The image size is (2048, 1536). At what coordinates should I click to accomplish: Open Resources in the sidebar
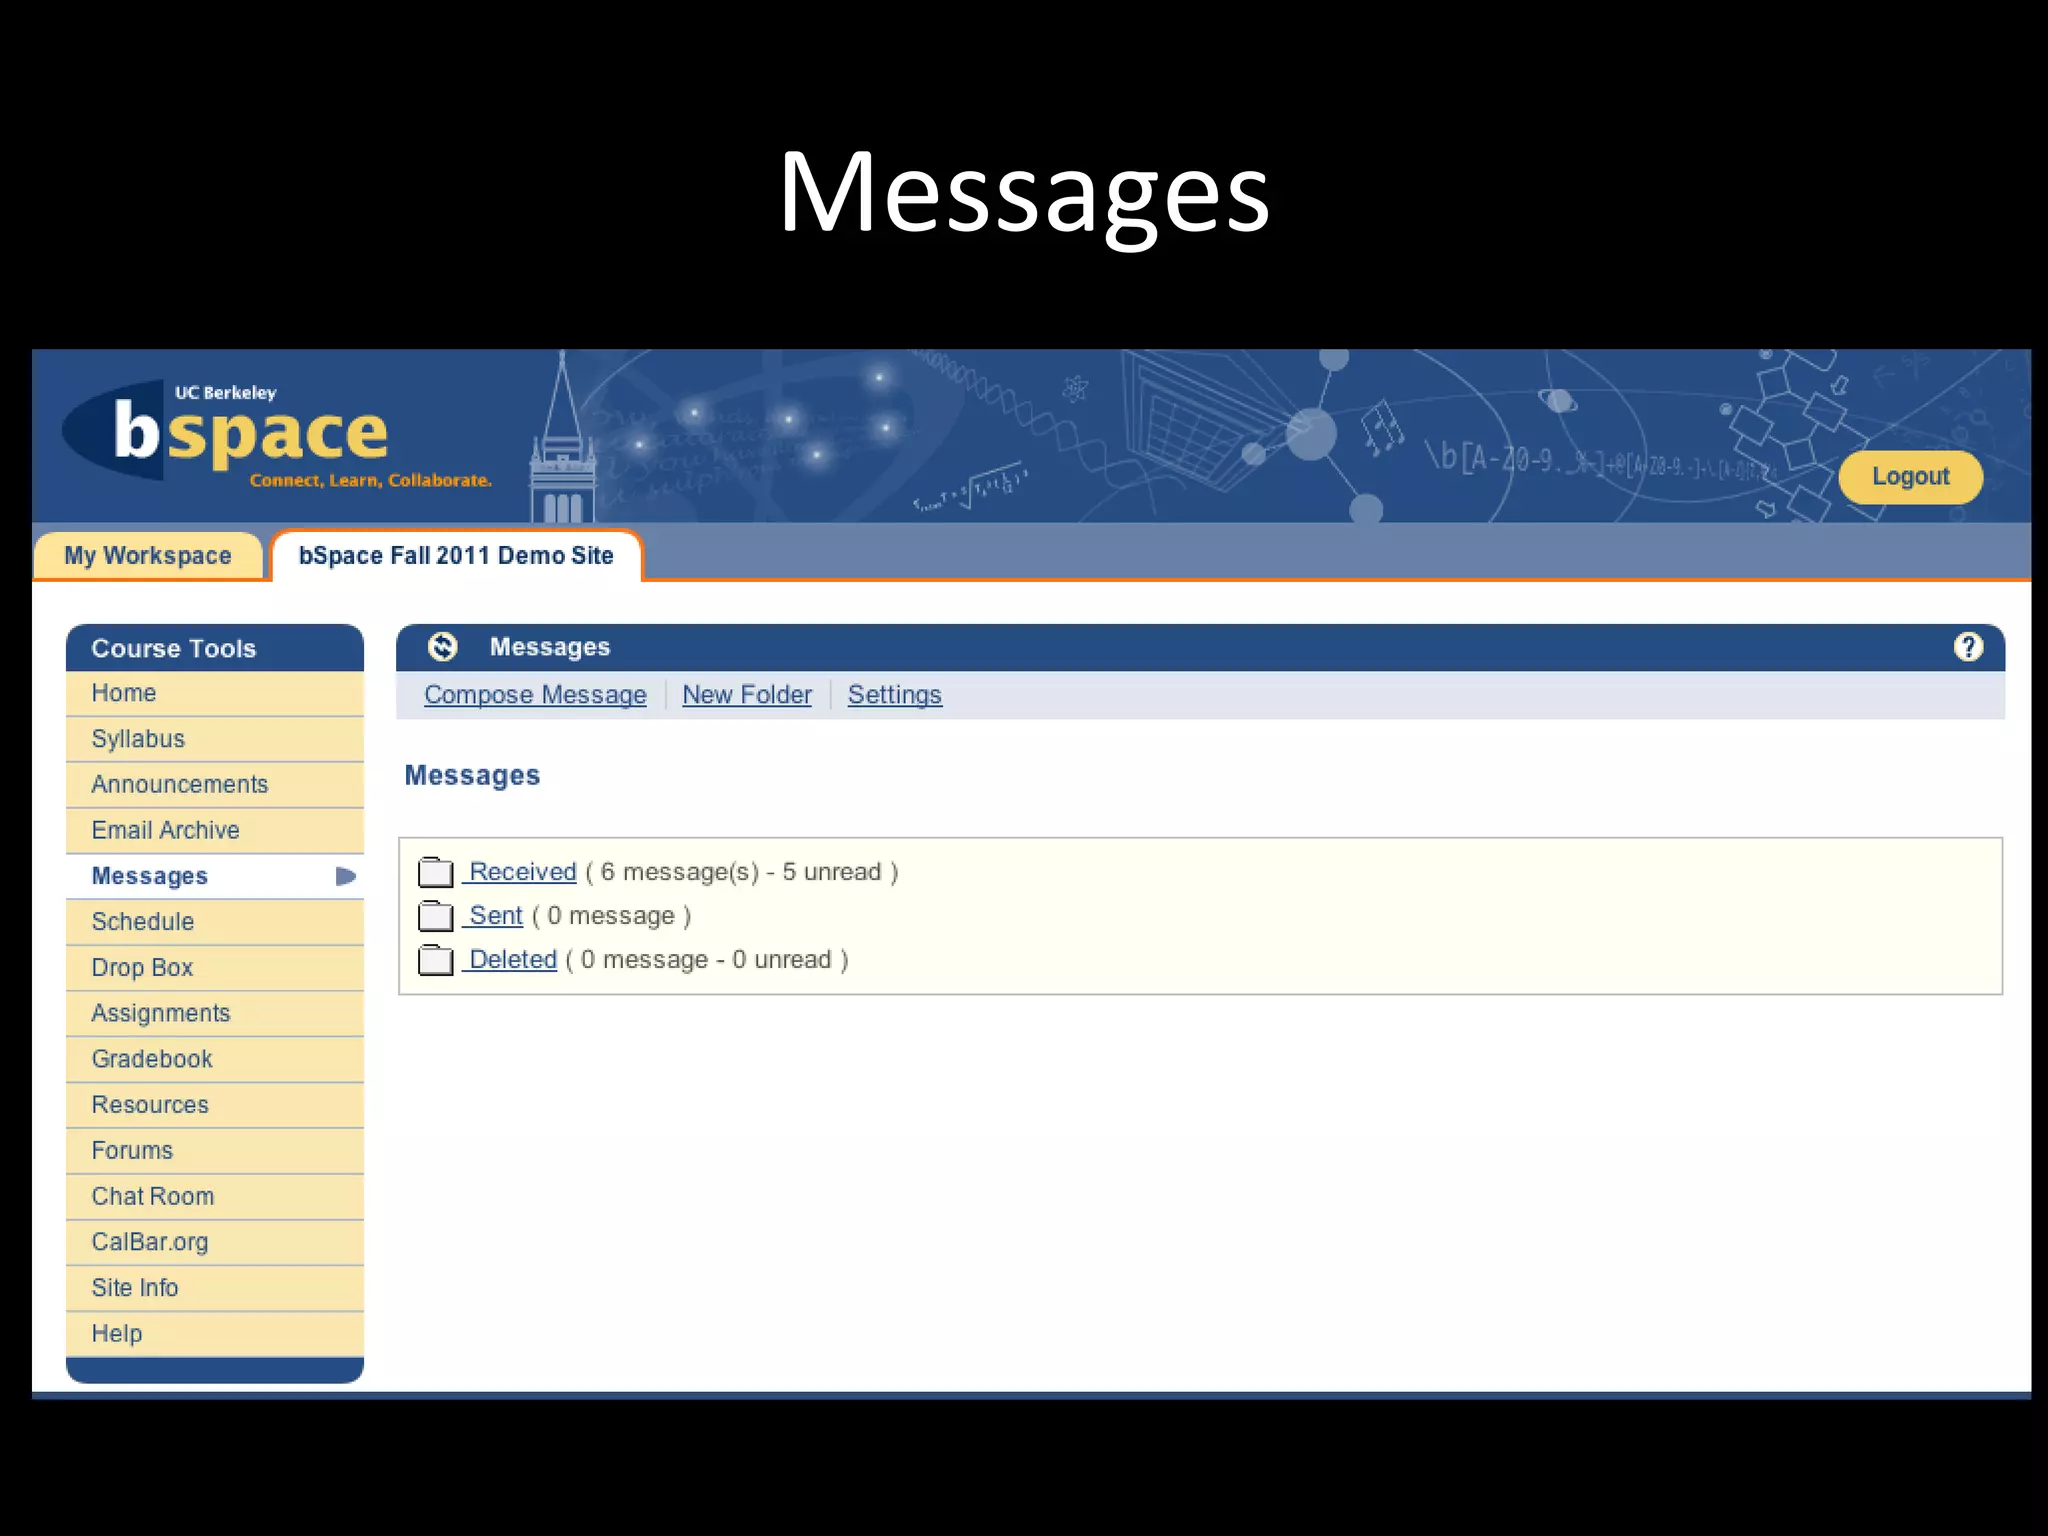(x=215, y=1105)
